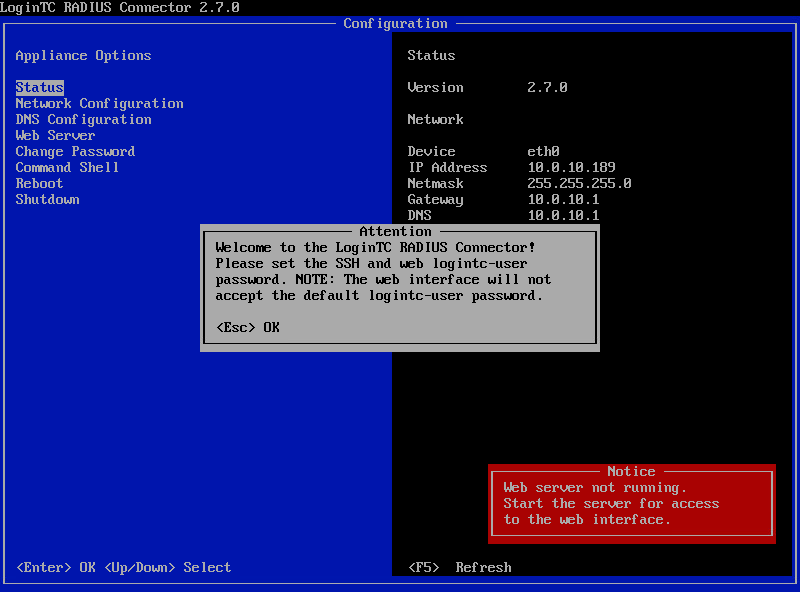
Task: Choose the Change Password option
Action: click(75, 152)
